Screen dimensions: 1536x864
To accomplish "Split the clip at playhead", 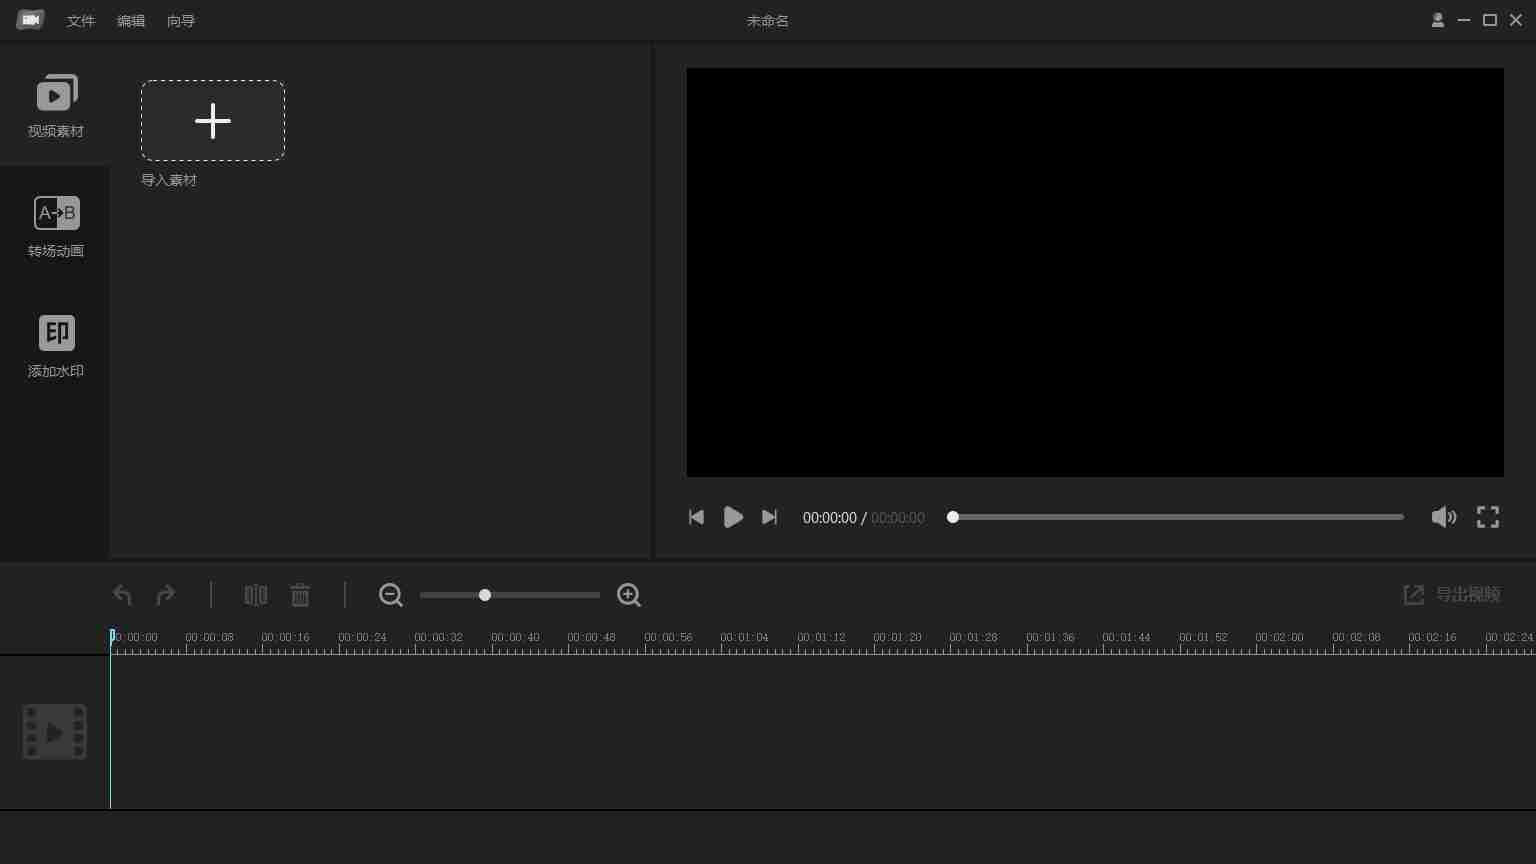I will click(x=256, y=595).
